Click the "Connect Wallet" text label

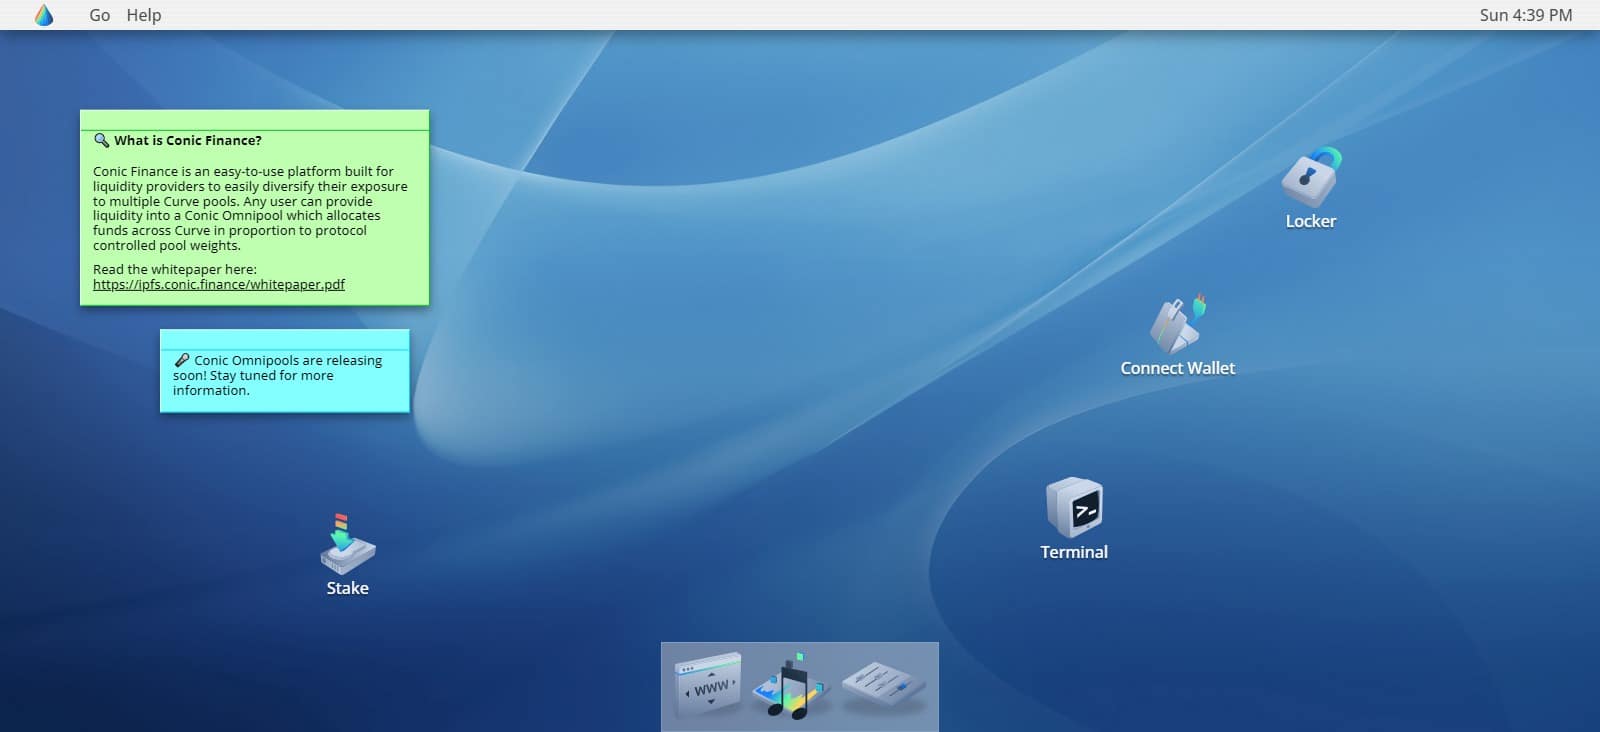click(1177, 368)
